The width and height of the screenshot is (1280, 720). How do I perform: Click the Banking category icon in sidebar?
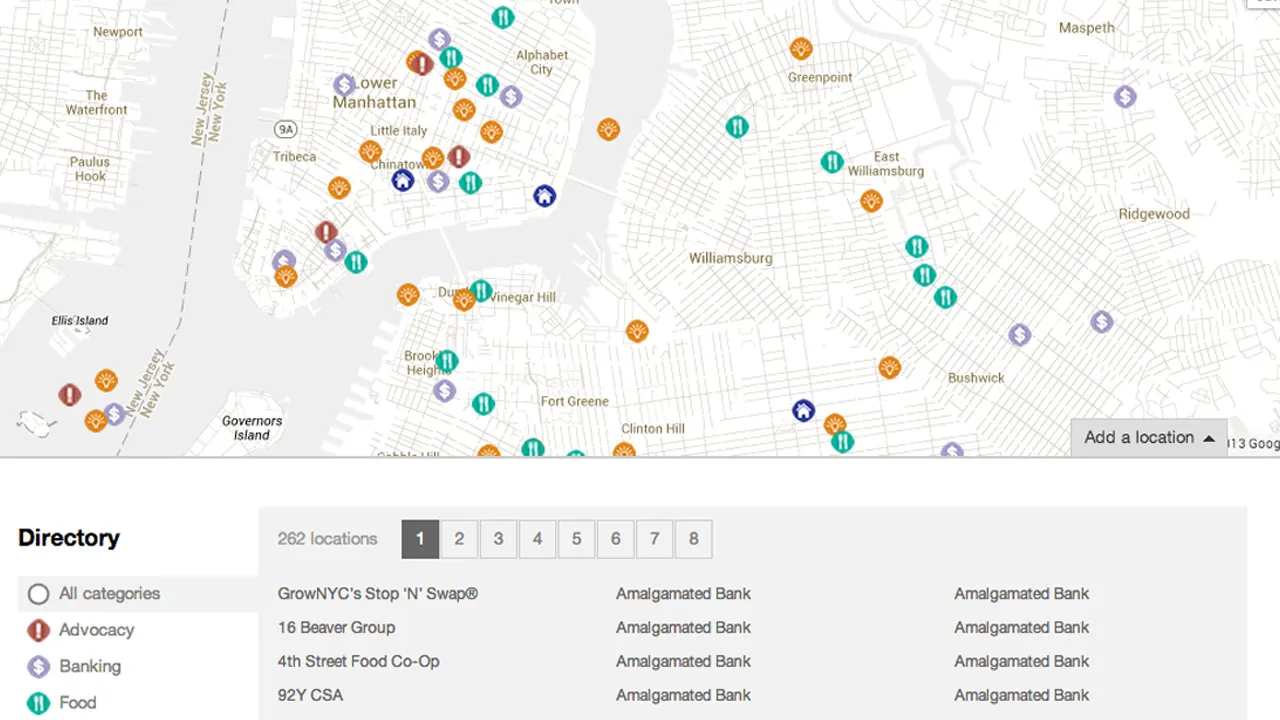38,666
